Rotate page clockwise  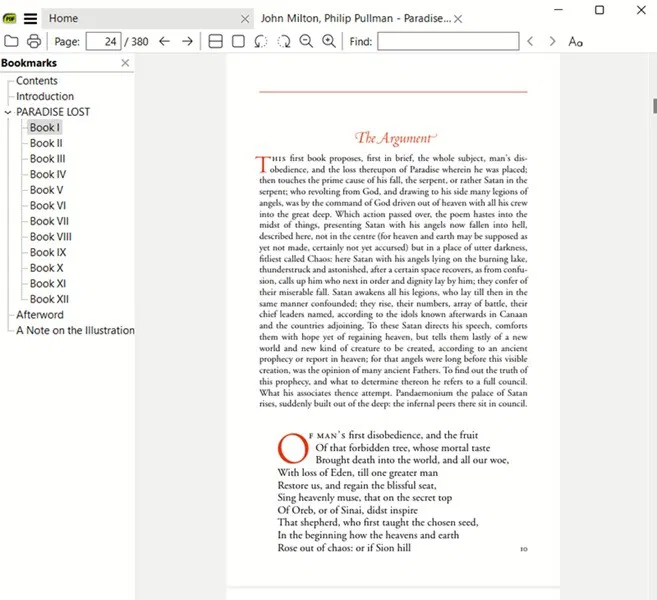point(284,41)
